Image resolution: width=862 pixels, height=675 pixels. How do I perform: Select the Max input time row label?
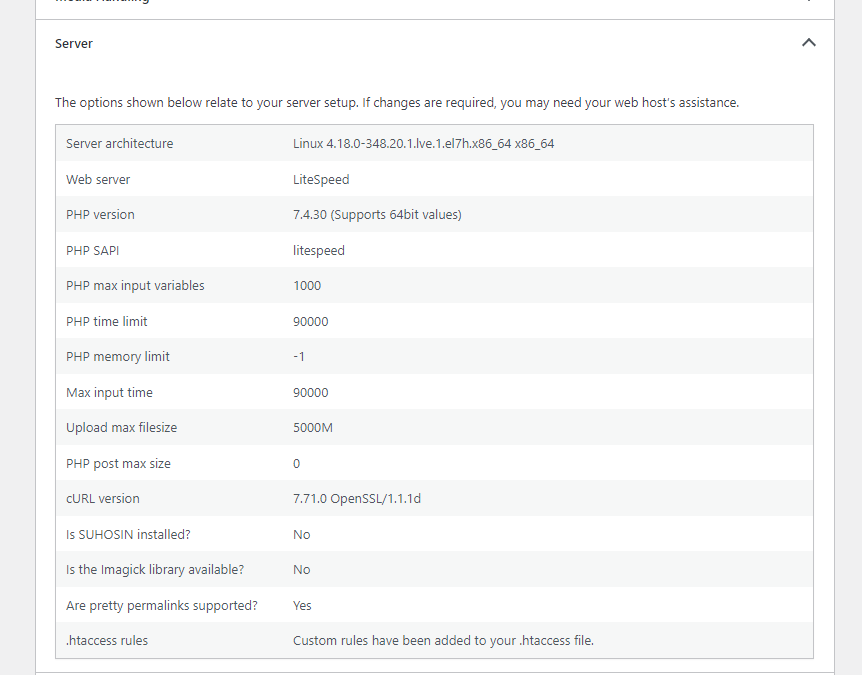pos(109,392)
